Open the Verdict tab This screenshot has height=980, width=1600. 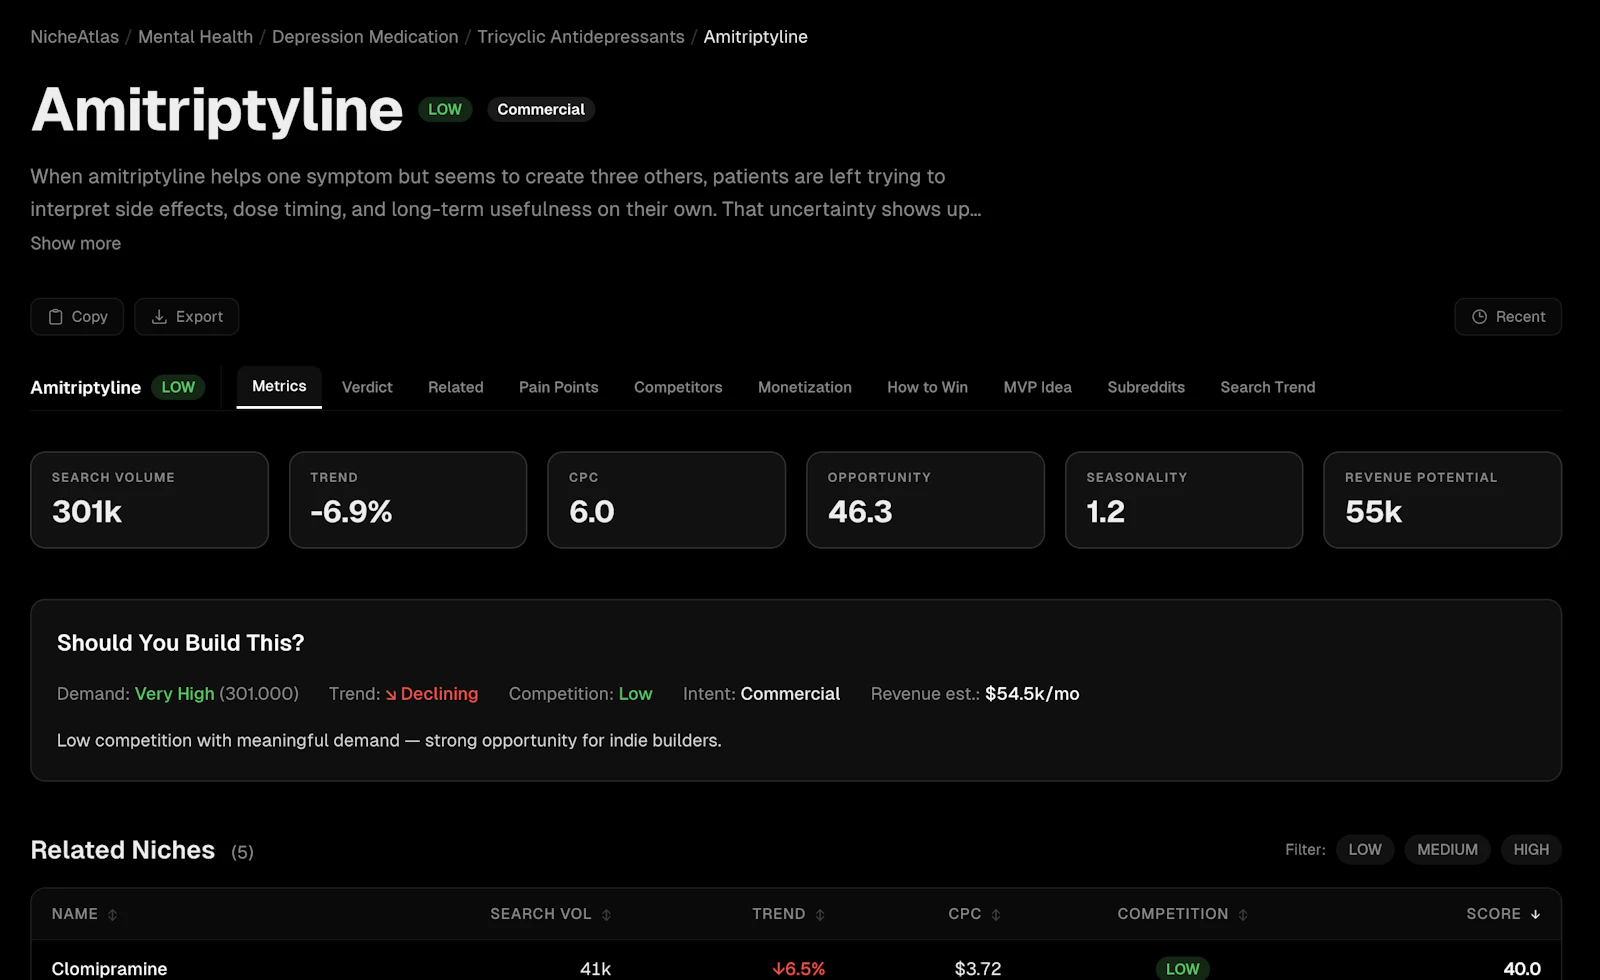367,387
